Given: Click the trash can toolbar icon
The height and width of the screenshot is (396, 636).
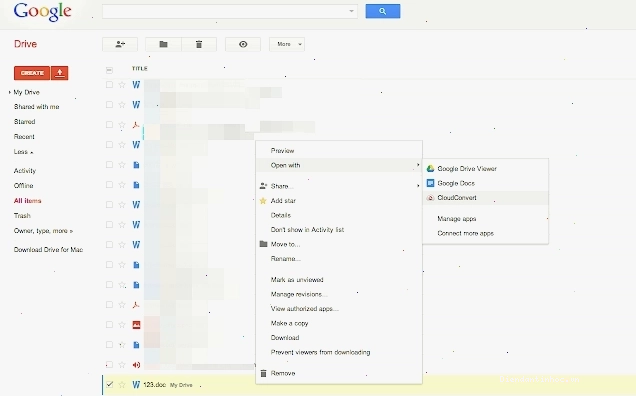Looking at the screenshot, I should 199,44.
